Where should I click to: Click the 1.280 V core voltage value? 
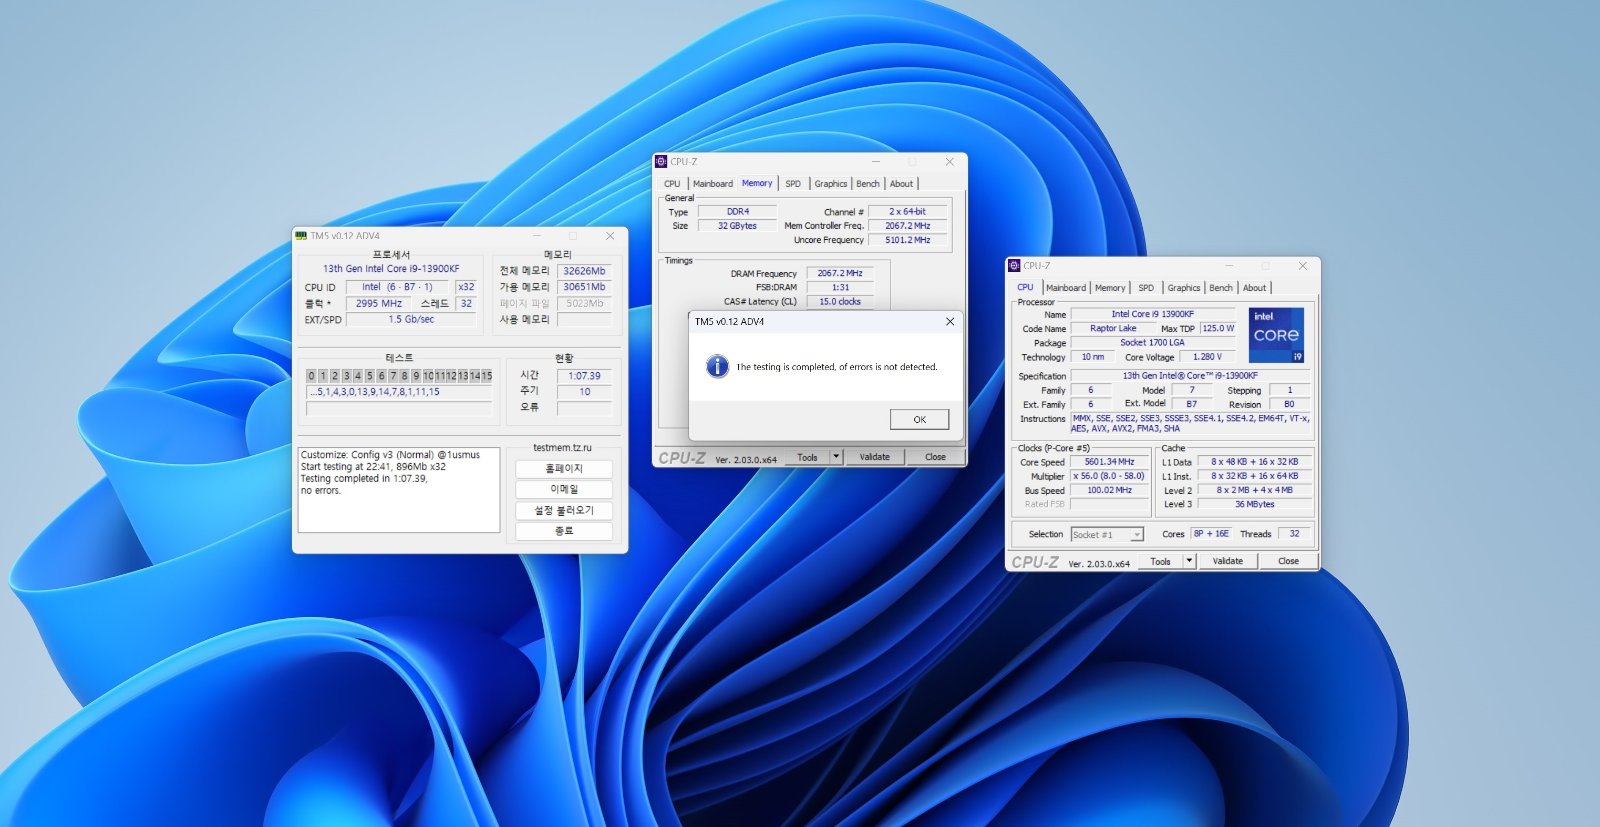click(1208, 356)
